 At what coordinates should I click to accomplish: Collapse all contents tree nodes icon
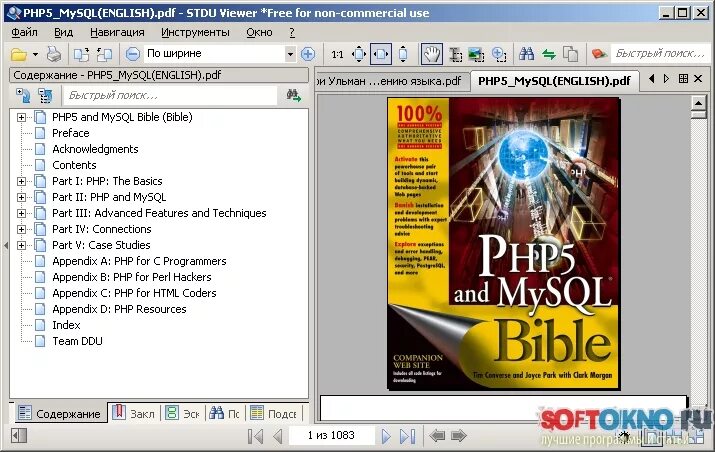coord(45,95)
